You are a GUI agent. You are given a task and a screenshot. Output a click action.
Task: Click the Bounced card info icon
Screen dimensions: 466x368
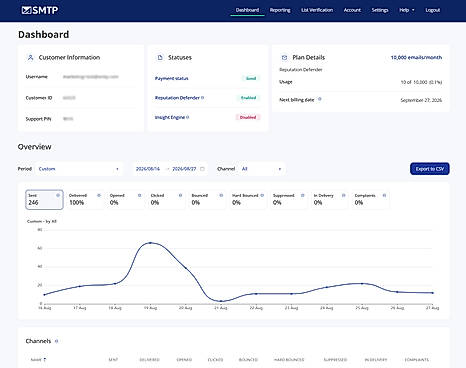221,195
